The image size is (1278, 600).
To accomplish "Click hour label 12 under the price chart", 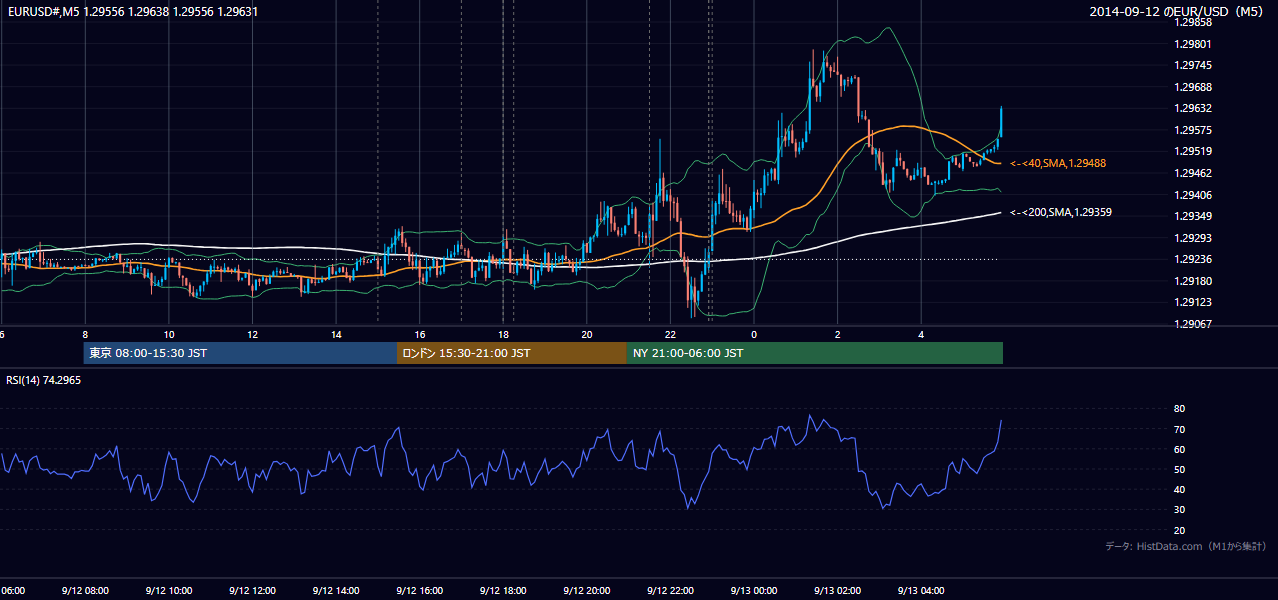I will point(252,334).
